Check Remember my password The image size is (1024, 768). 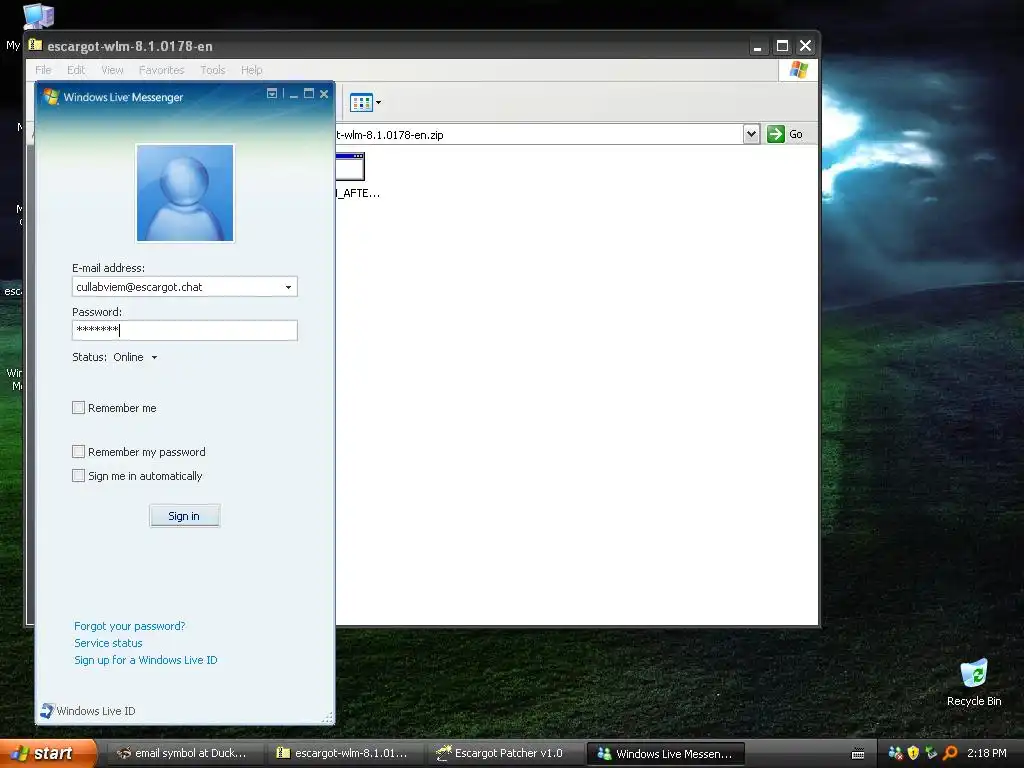click(x=78, y=451)
